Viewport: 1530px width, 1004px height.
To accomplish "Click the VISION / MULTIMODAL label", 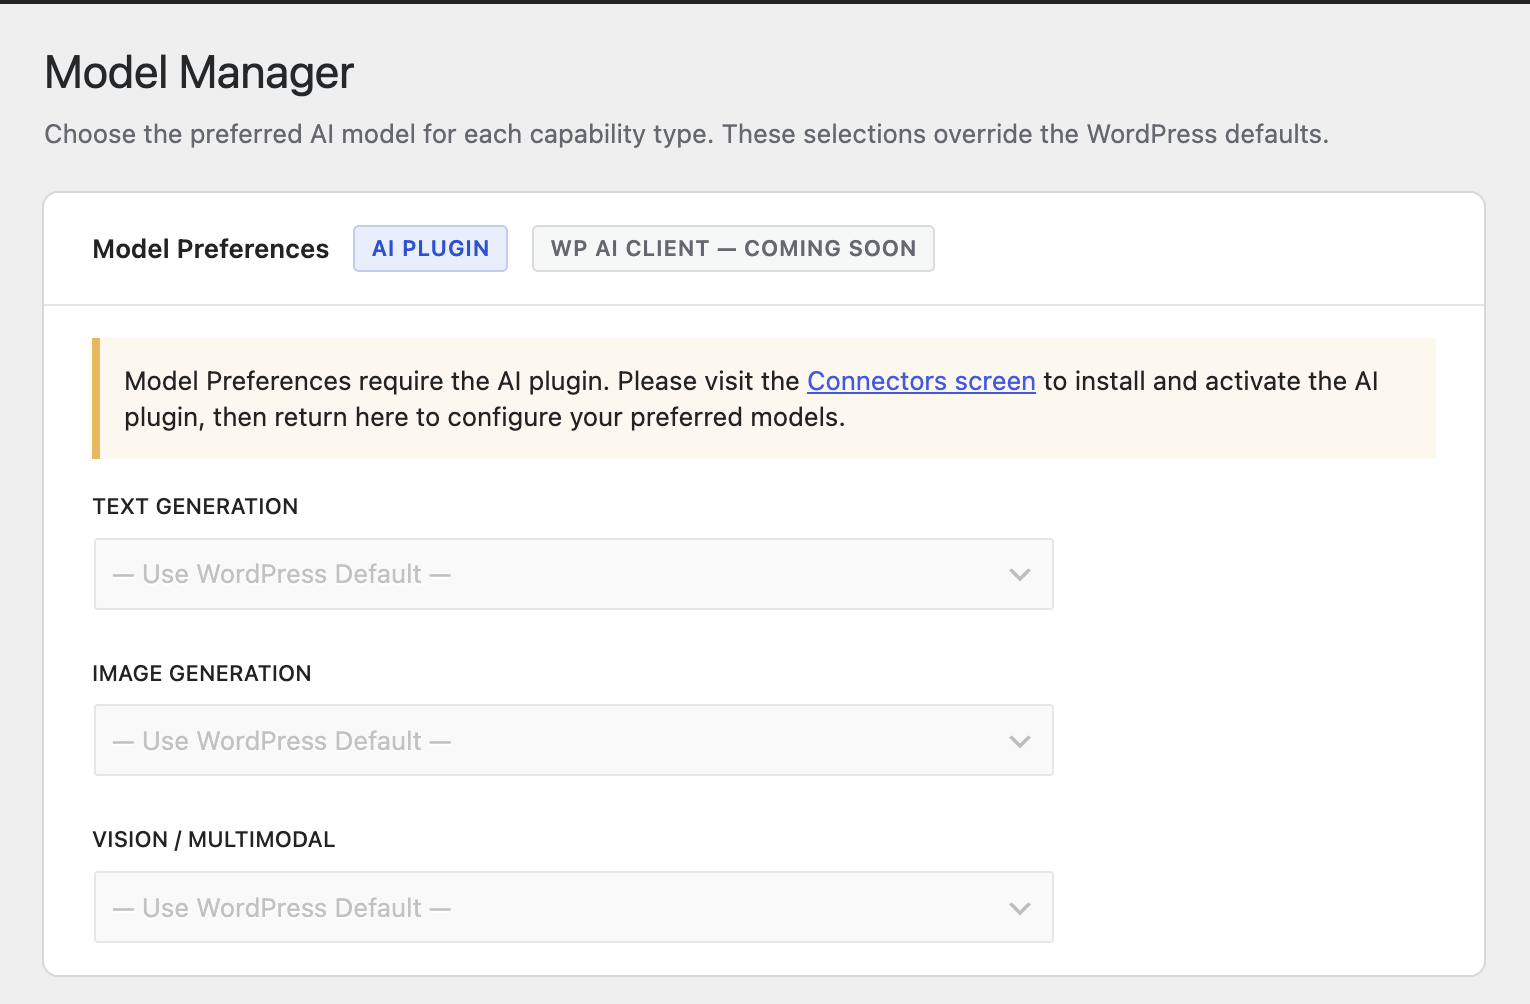I will coord(214,839).
